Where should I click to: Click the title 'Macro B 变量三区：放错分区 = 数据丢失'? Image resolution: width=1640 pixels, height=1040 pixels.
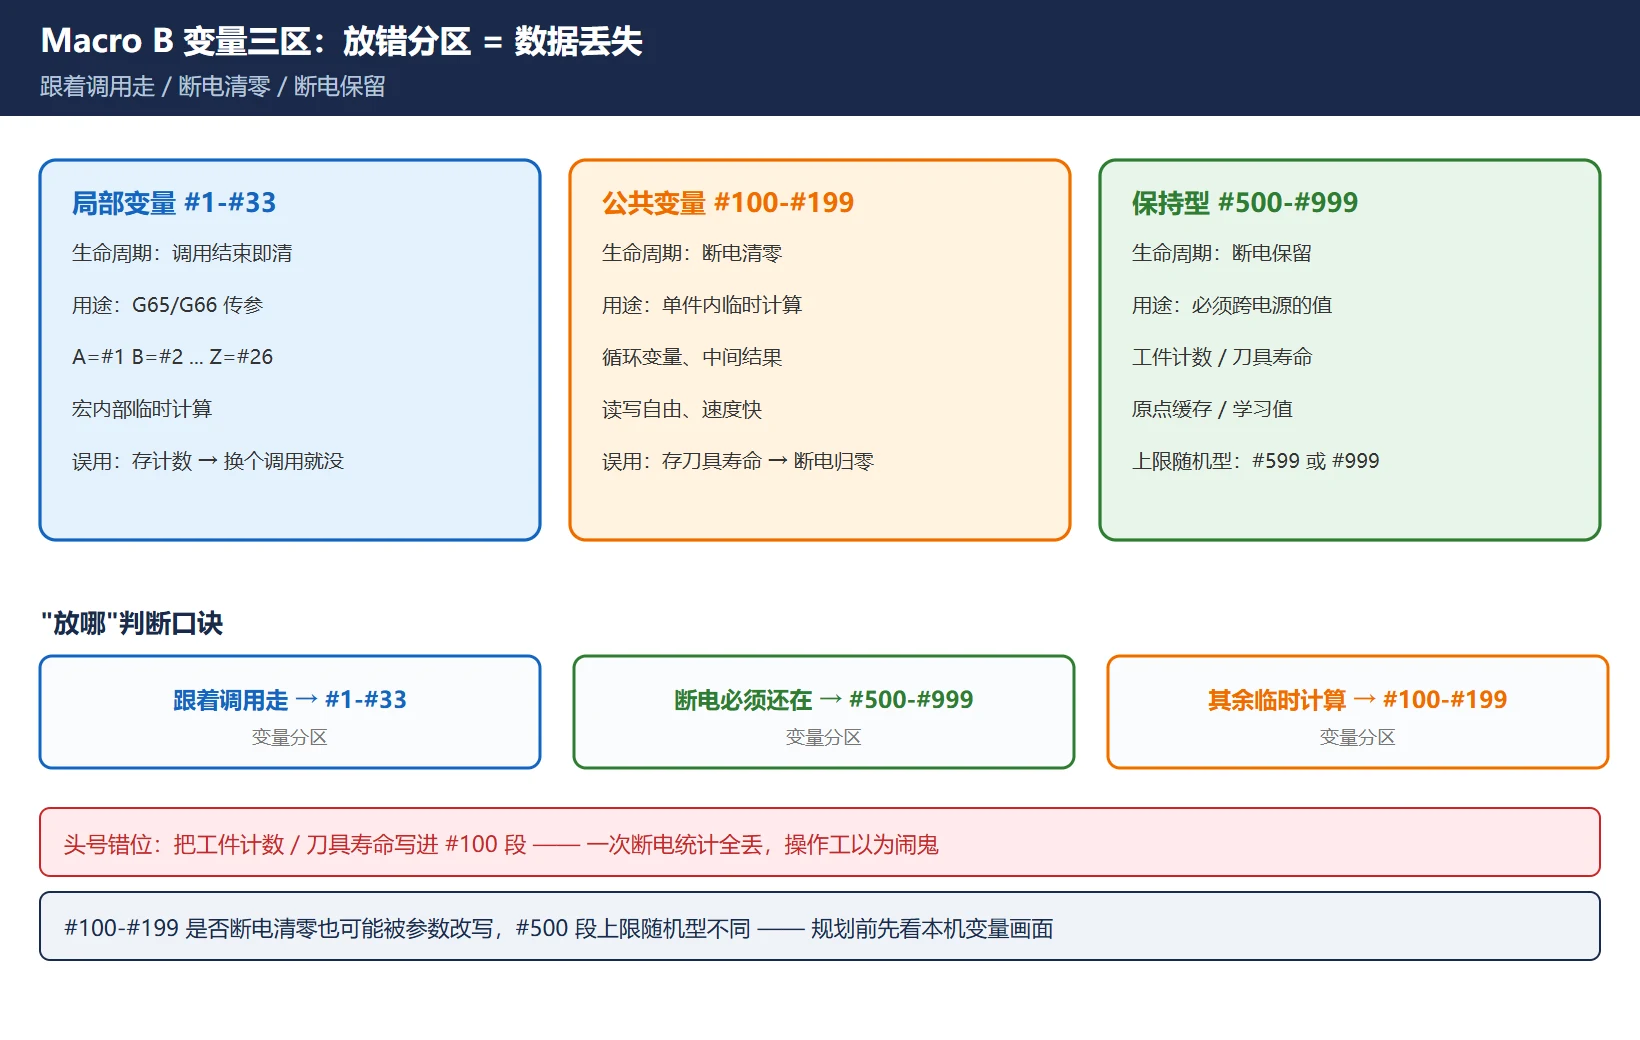click(341, 41)
